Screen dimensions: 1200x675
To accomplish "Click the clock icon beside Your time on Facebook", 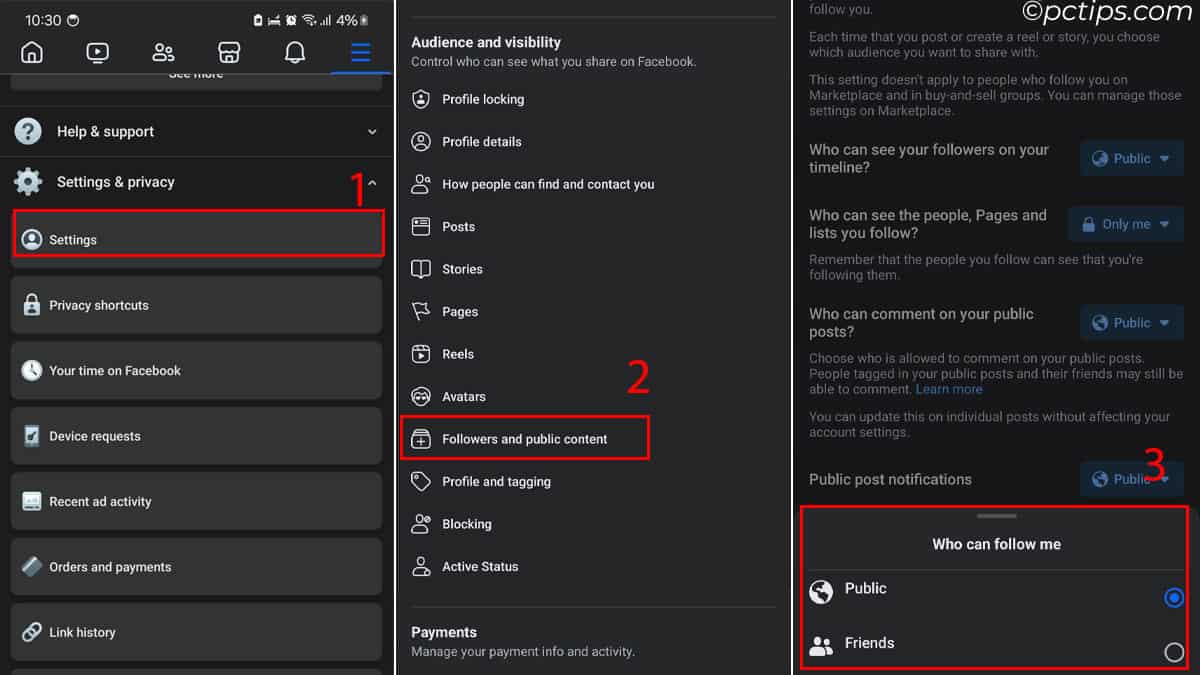I will pyautogui.click(x=32, y=370).
